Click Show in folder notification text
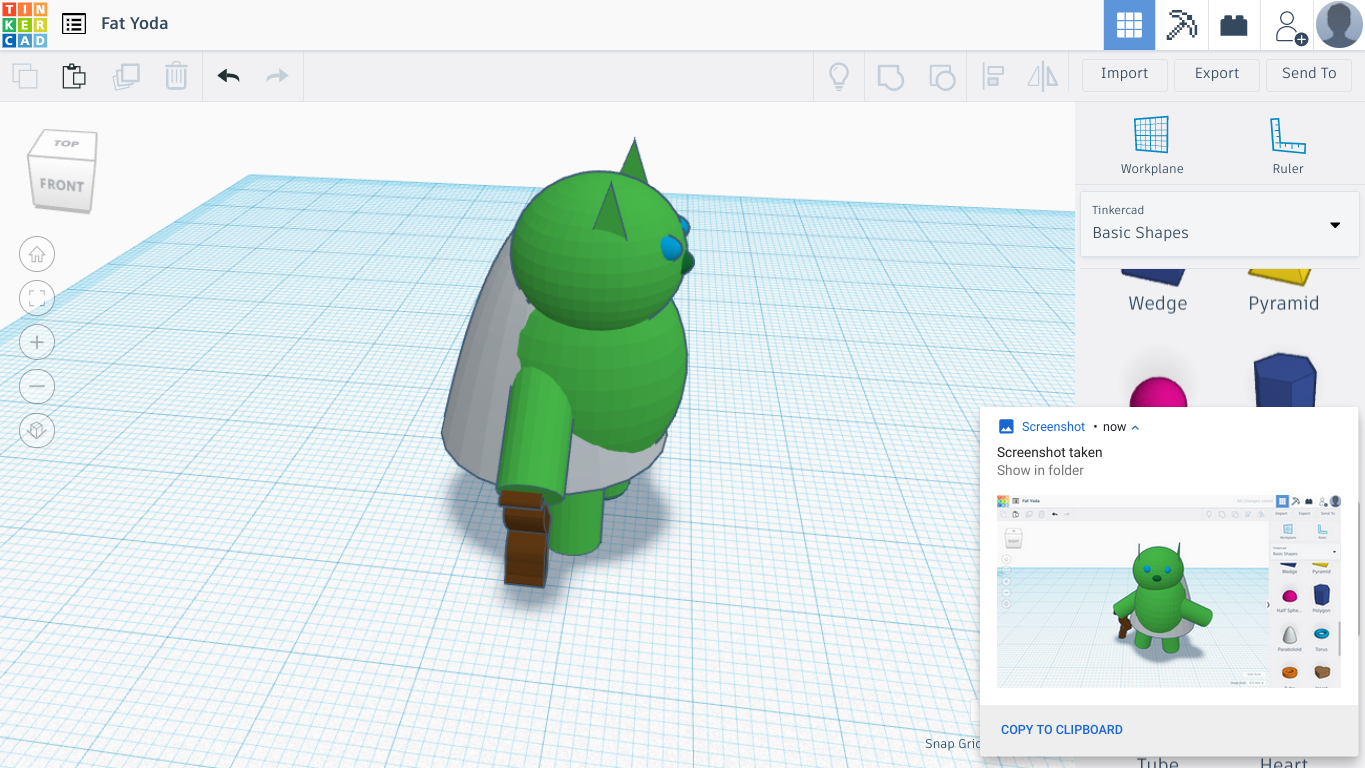The height and width of the screenshot is (768, 1365). pos(1040,470)
